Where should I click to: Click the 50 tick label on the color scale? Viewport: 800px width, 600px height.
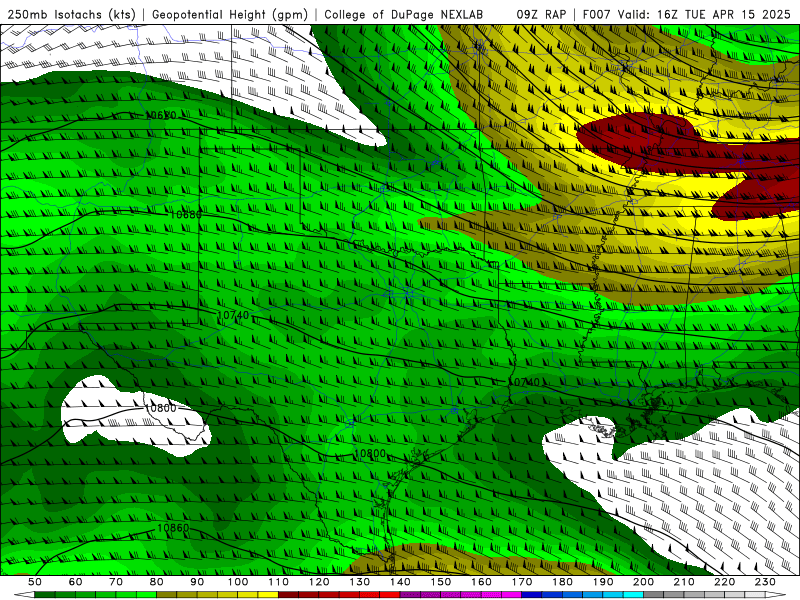pos(35,582)
